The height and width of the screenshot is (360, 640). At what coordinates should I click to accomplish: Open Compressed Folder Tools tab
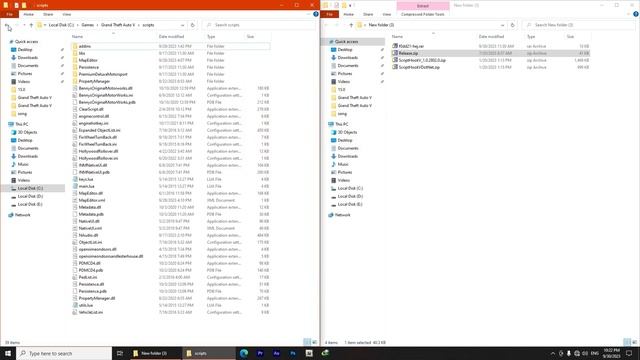(422, 14)
